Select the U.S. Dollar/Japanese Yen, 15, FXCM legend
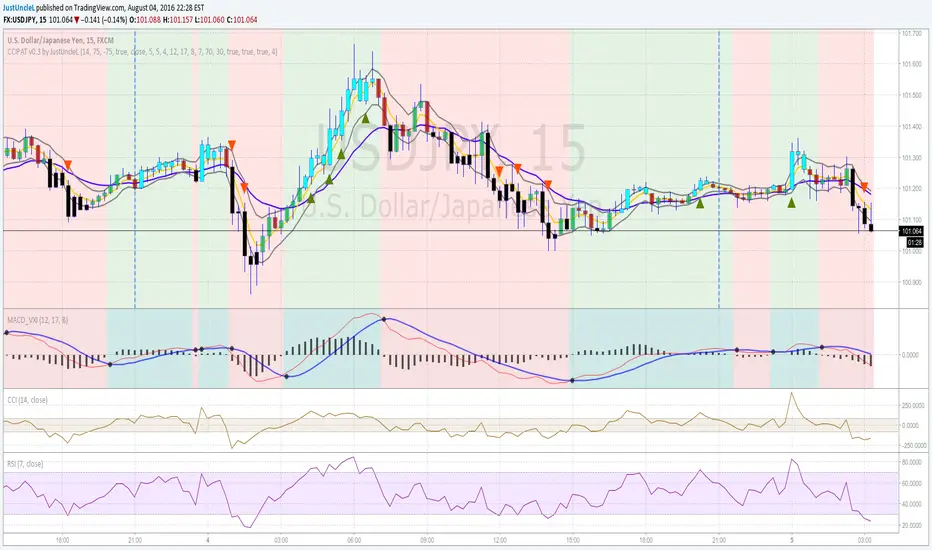Image resolution: width=932 pixels, height=550 pixels. coord(61,40)
